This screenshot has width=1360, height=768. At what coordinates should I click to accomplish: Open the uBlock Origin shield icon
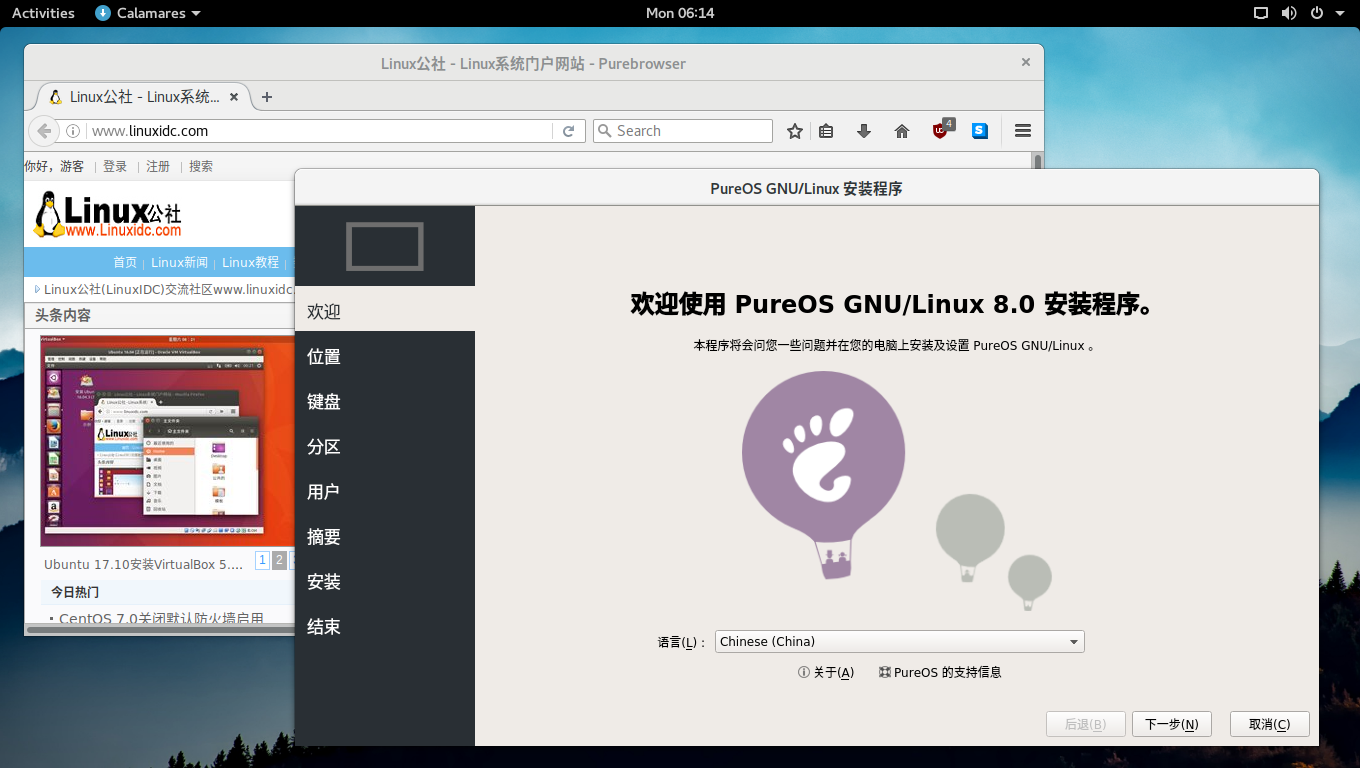point(942,130)
